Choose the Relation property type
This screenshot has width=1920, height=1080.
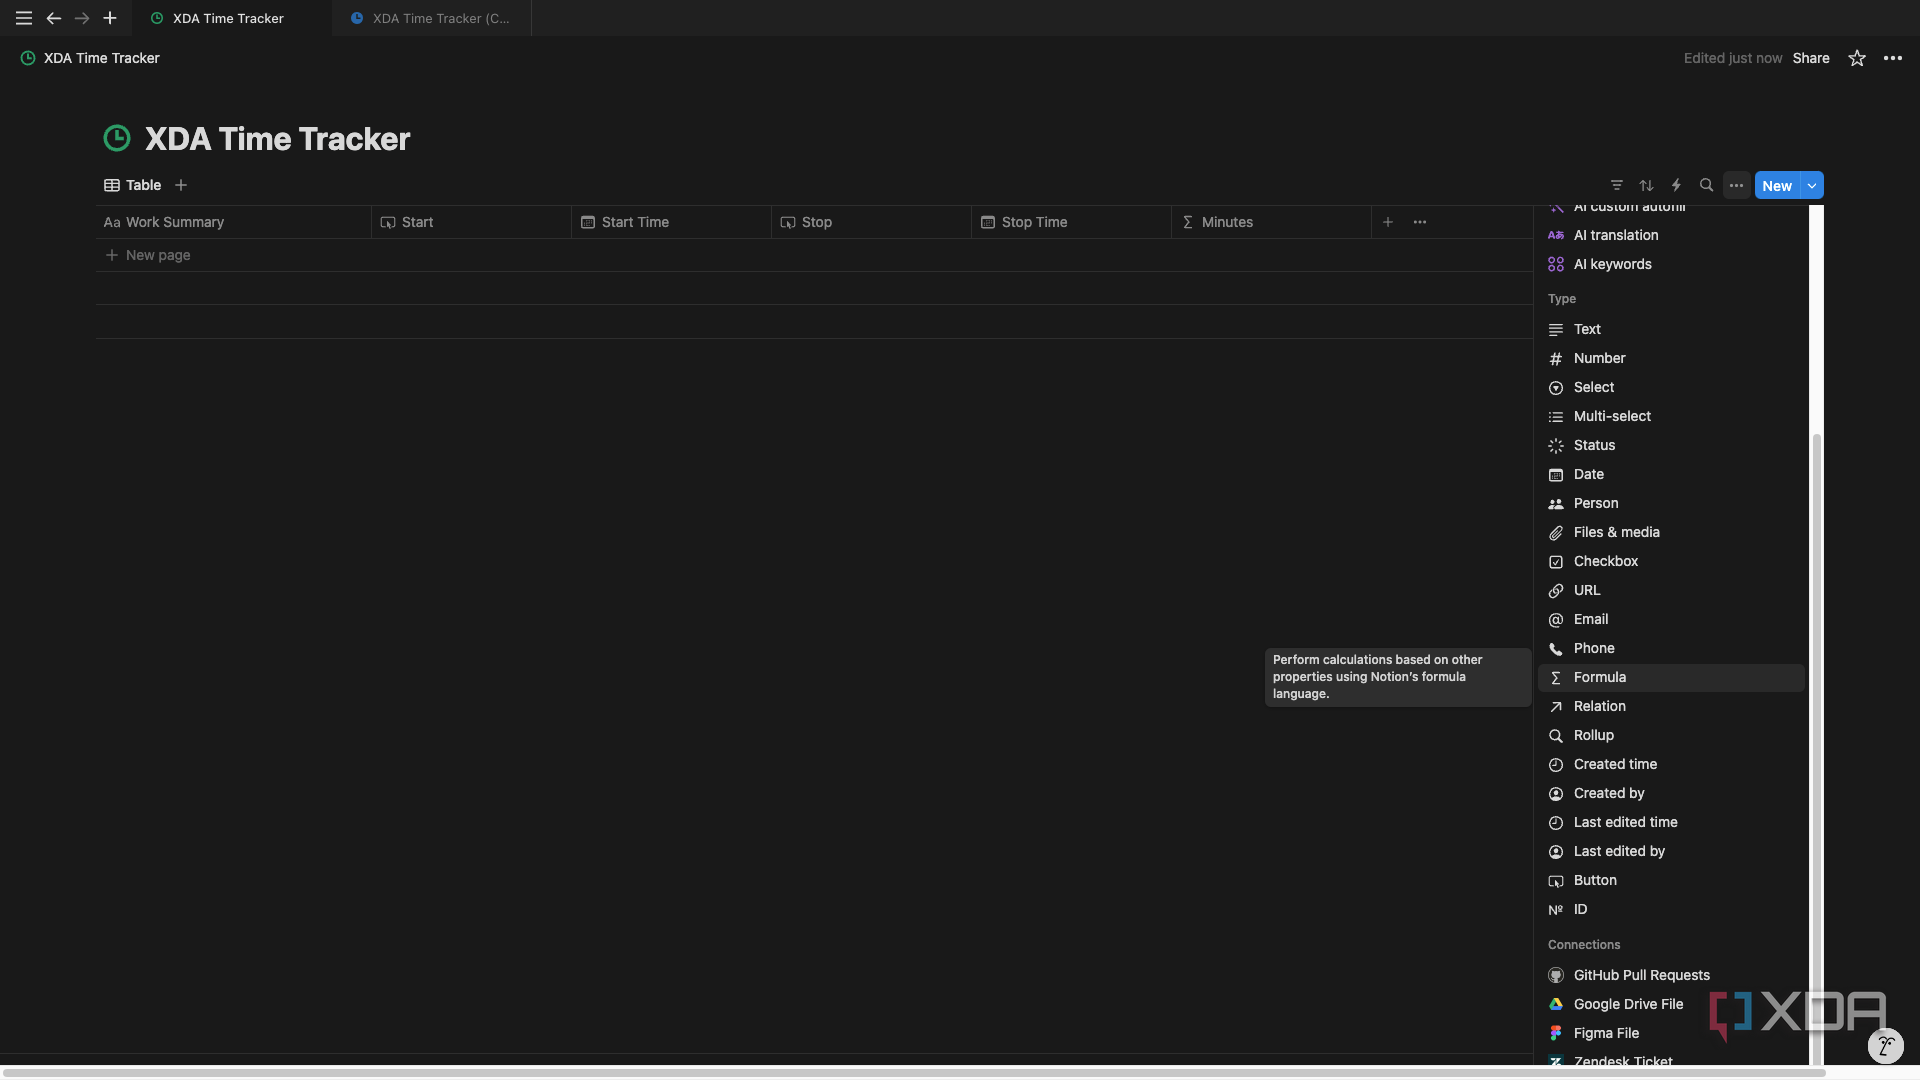click(1671, 706)
